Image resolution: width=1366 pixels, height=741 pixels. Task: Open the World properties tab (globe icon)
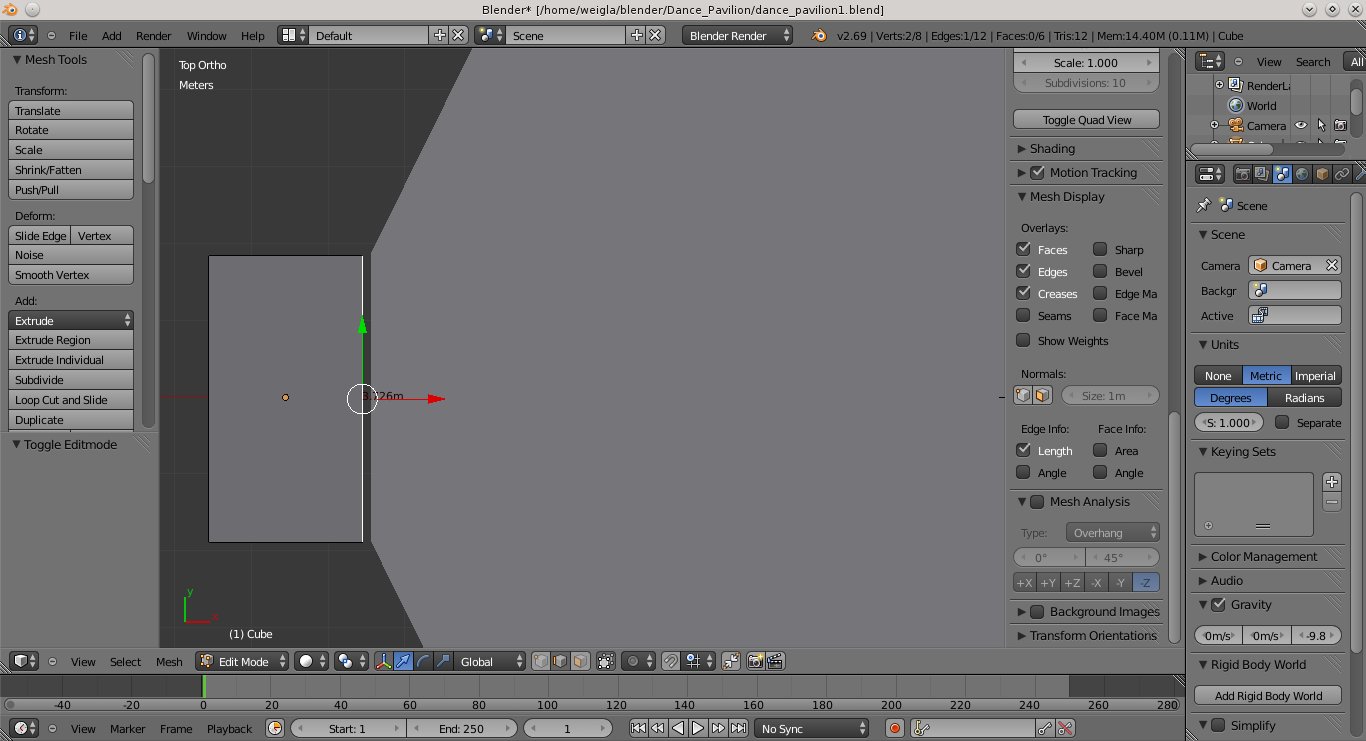click(1303, 173)
